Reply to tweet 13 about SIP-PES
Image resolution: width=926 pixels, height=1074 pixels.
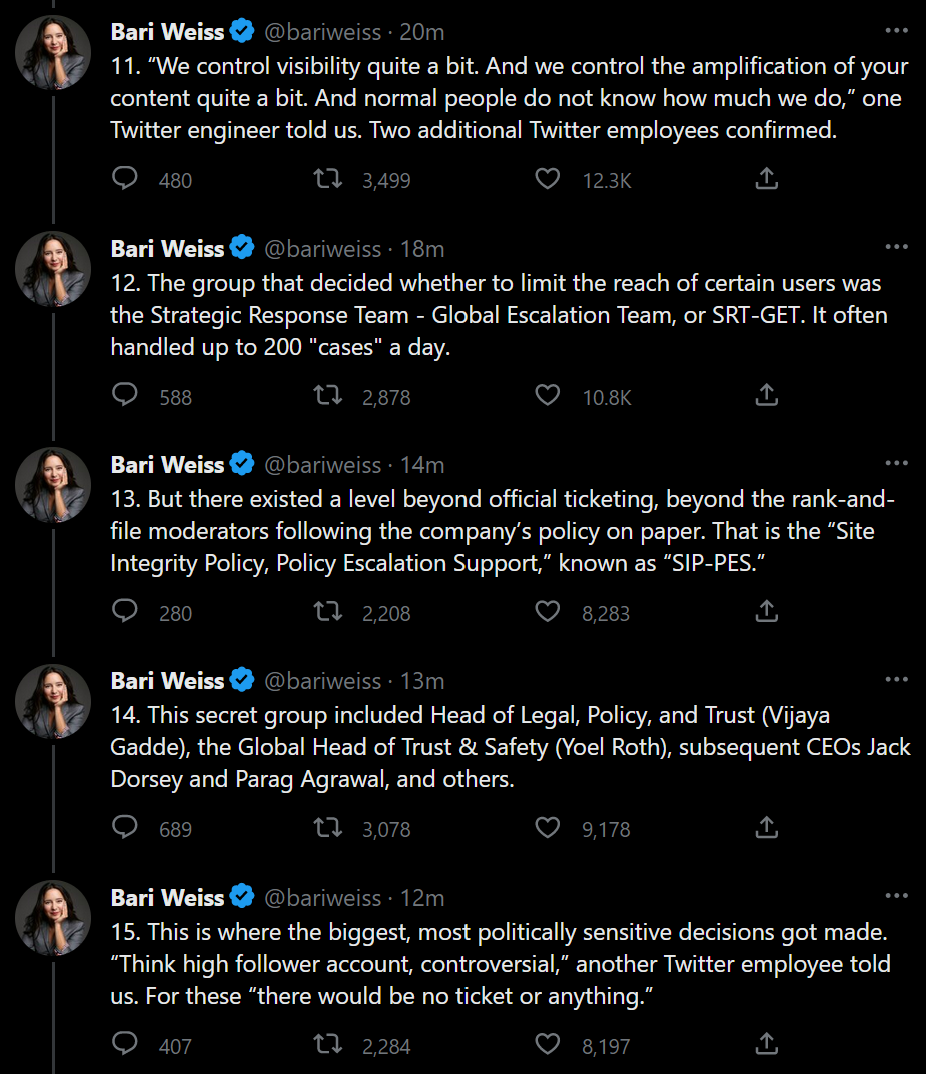pos(124,611)
